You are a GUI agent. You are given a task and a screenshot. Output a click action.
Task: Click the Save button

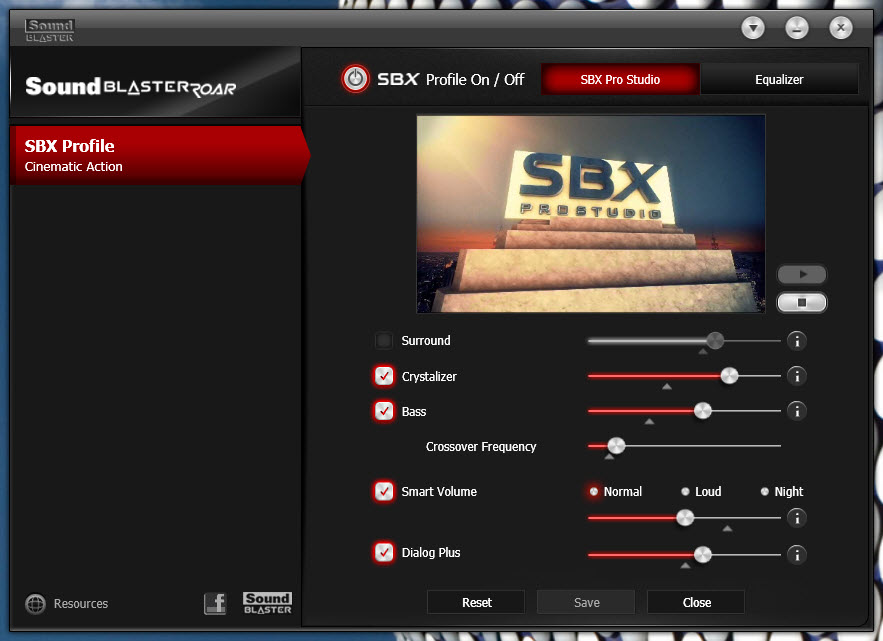[x=586, y=603]
